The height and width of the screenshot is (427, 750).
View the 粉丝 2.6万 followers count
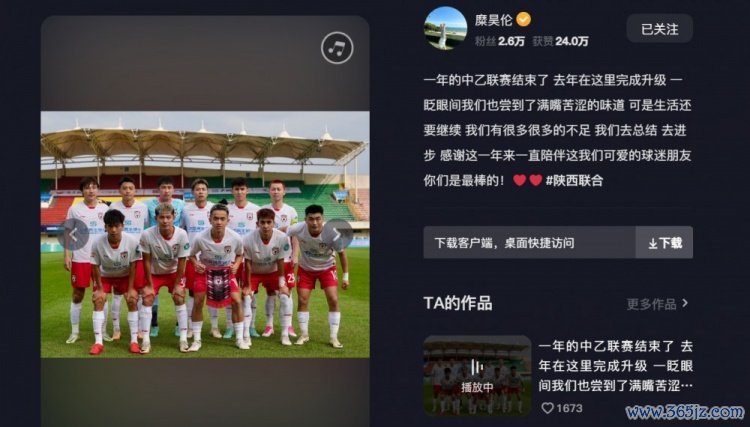click(x=499, y=42)
